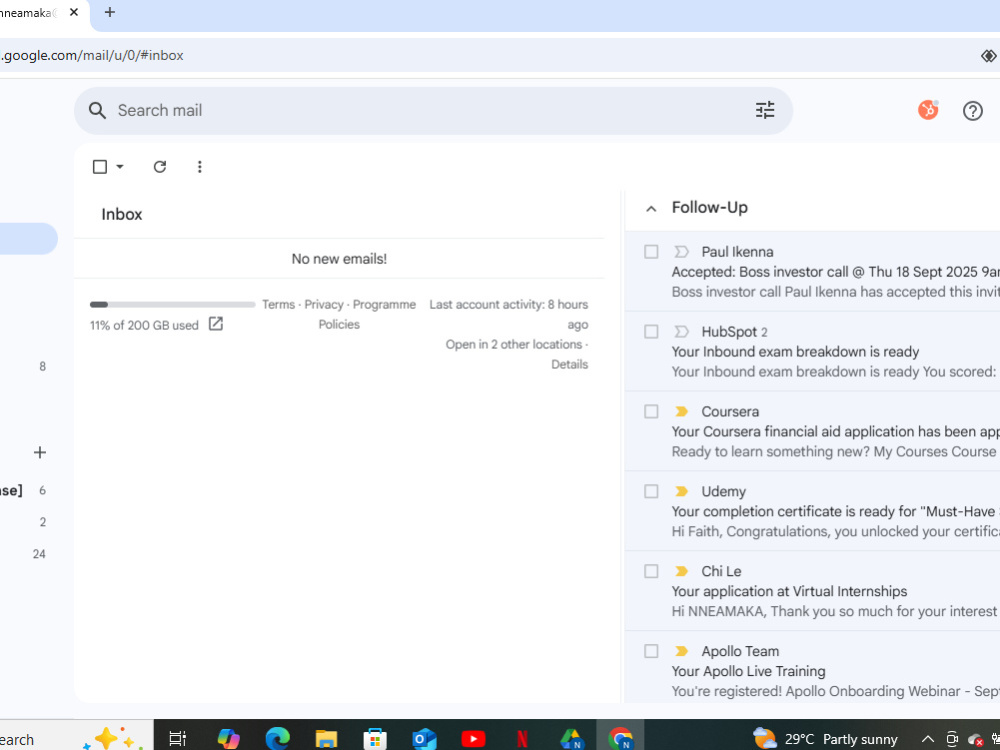Open new browser tab with plus button
This screenshot has height=750, width=1000.
(x=110, y=12)
